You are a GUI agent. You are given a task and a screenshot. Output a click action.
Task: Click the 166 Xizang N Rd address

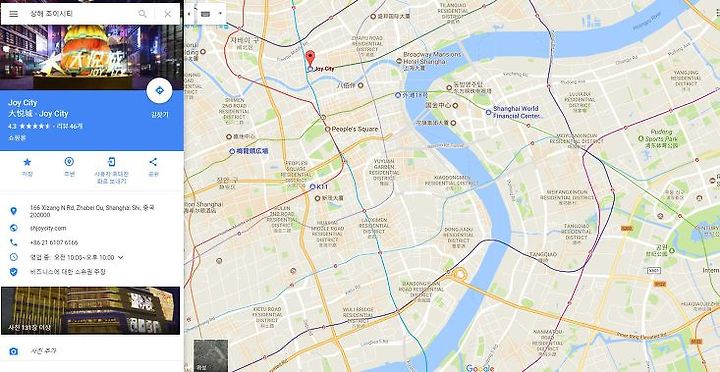[92, 211]
